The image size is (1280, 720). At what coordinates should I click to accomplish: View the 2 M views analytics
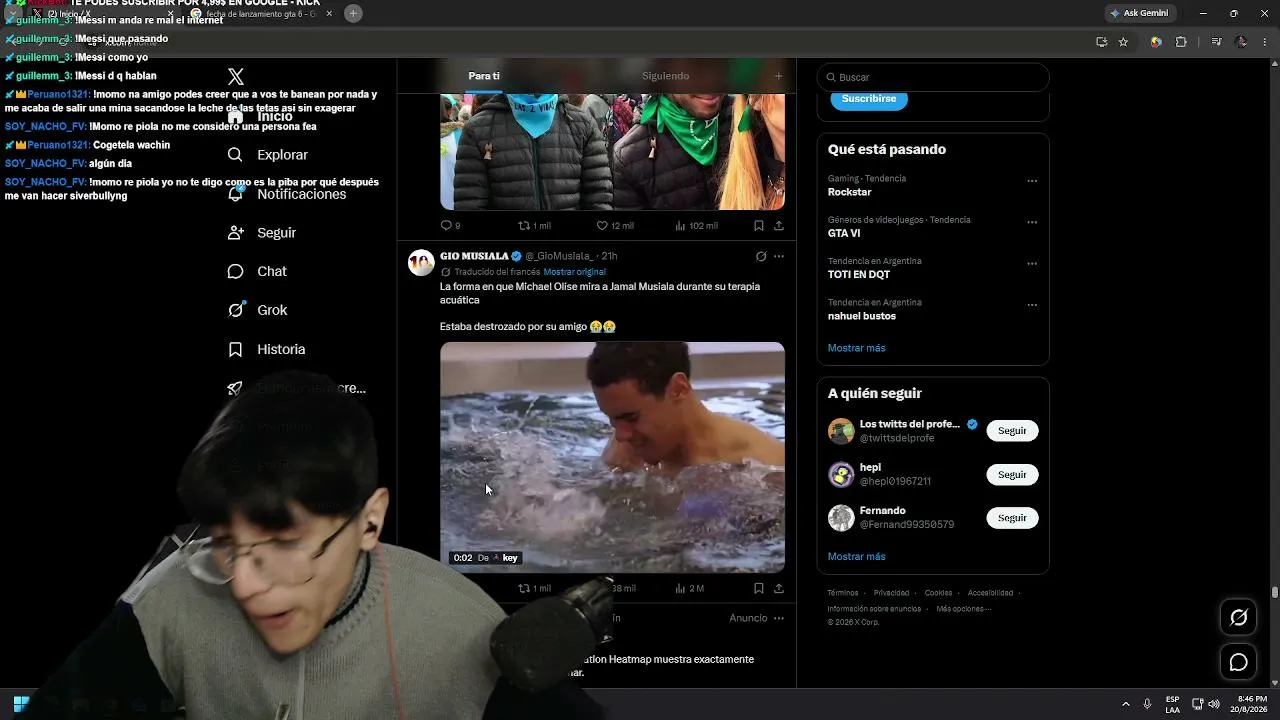tap(689, 588)
